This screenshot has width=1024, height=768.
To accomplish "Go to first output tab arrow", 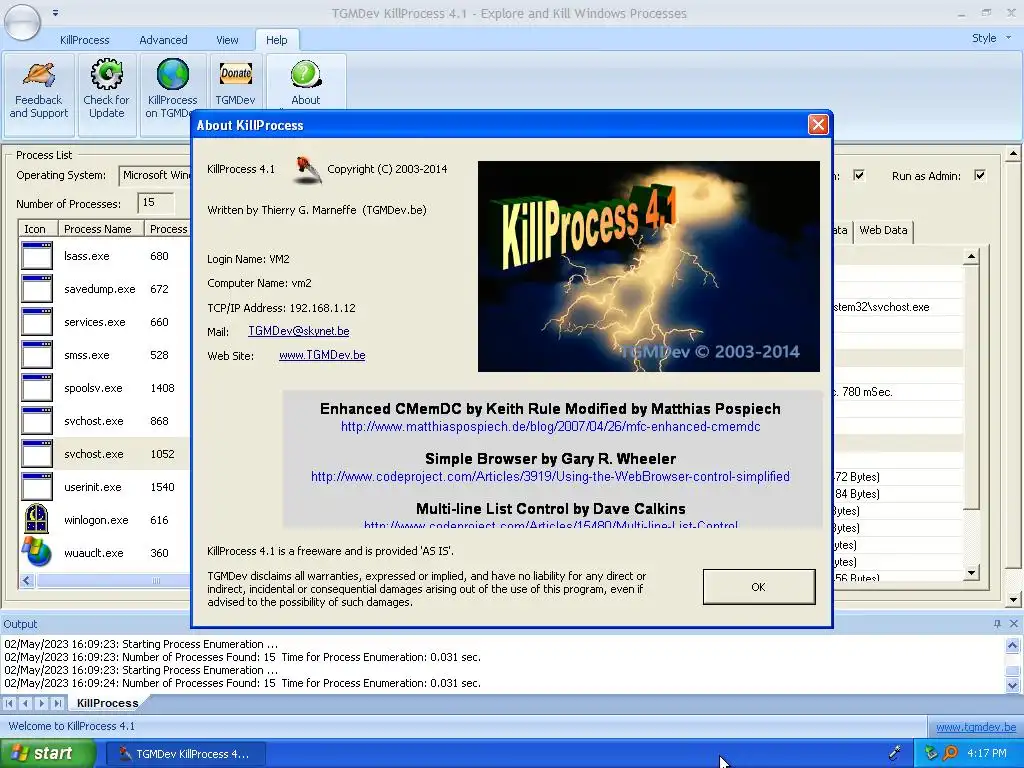I will [9, 703].
